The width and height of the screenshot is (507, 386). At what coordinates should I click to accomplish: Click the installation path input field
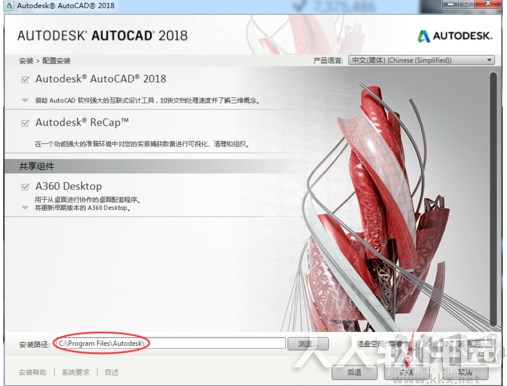170,343
